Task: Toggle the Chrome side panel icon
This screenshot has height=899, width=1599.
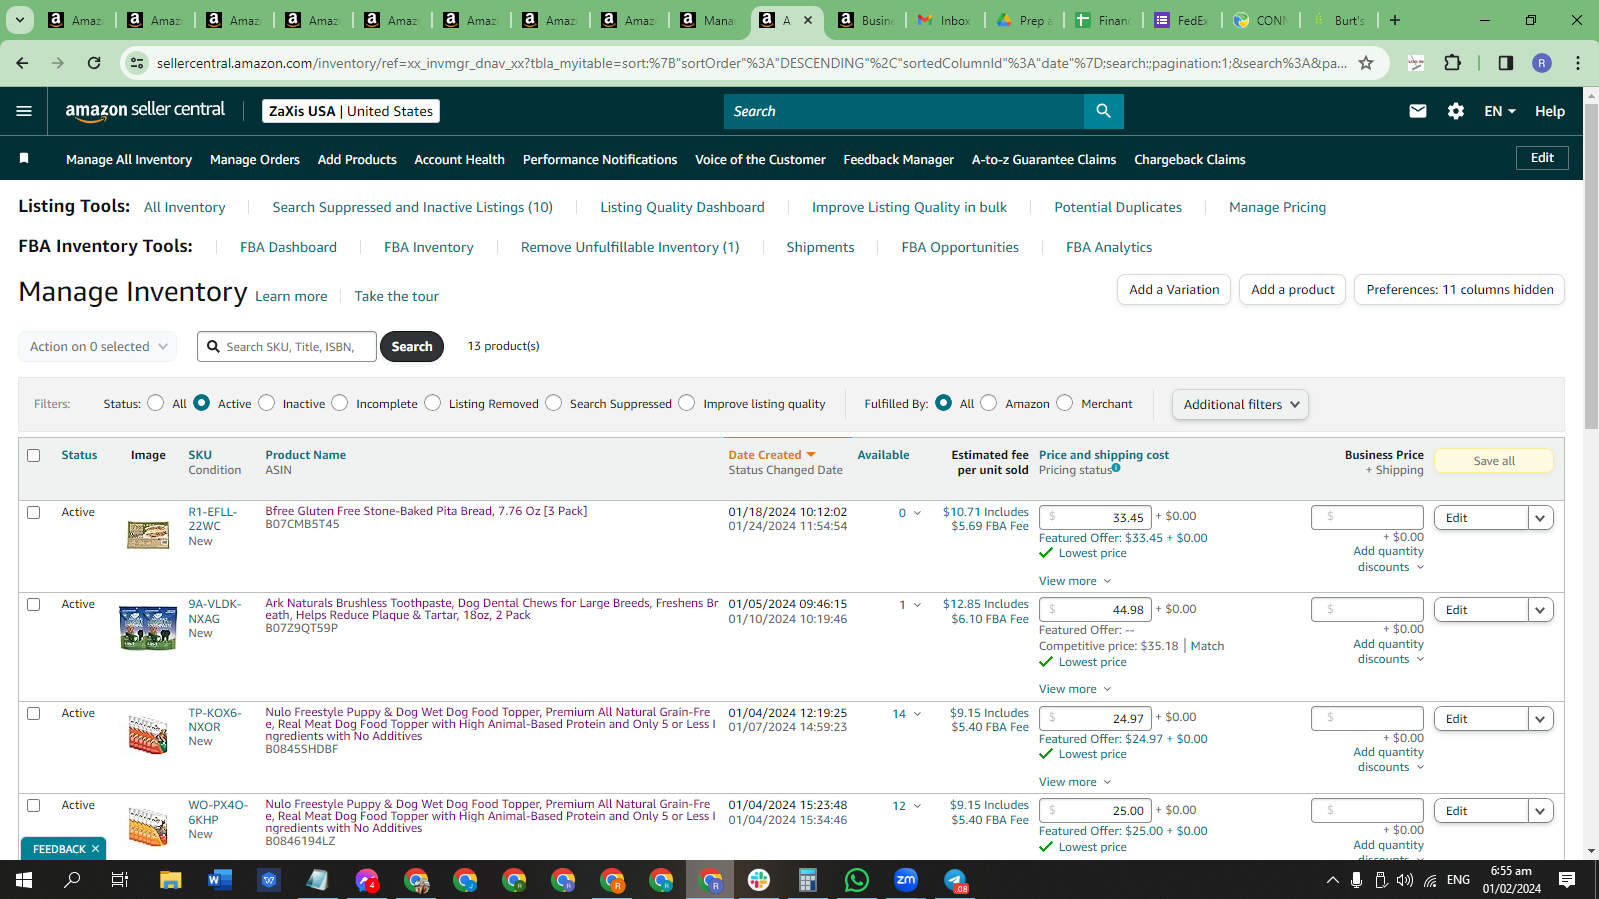Action: pos(1505,63)
